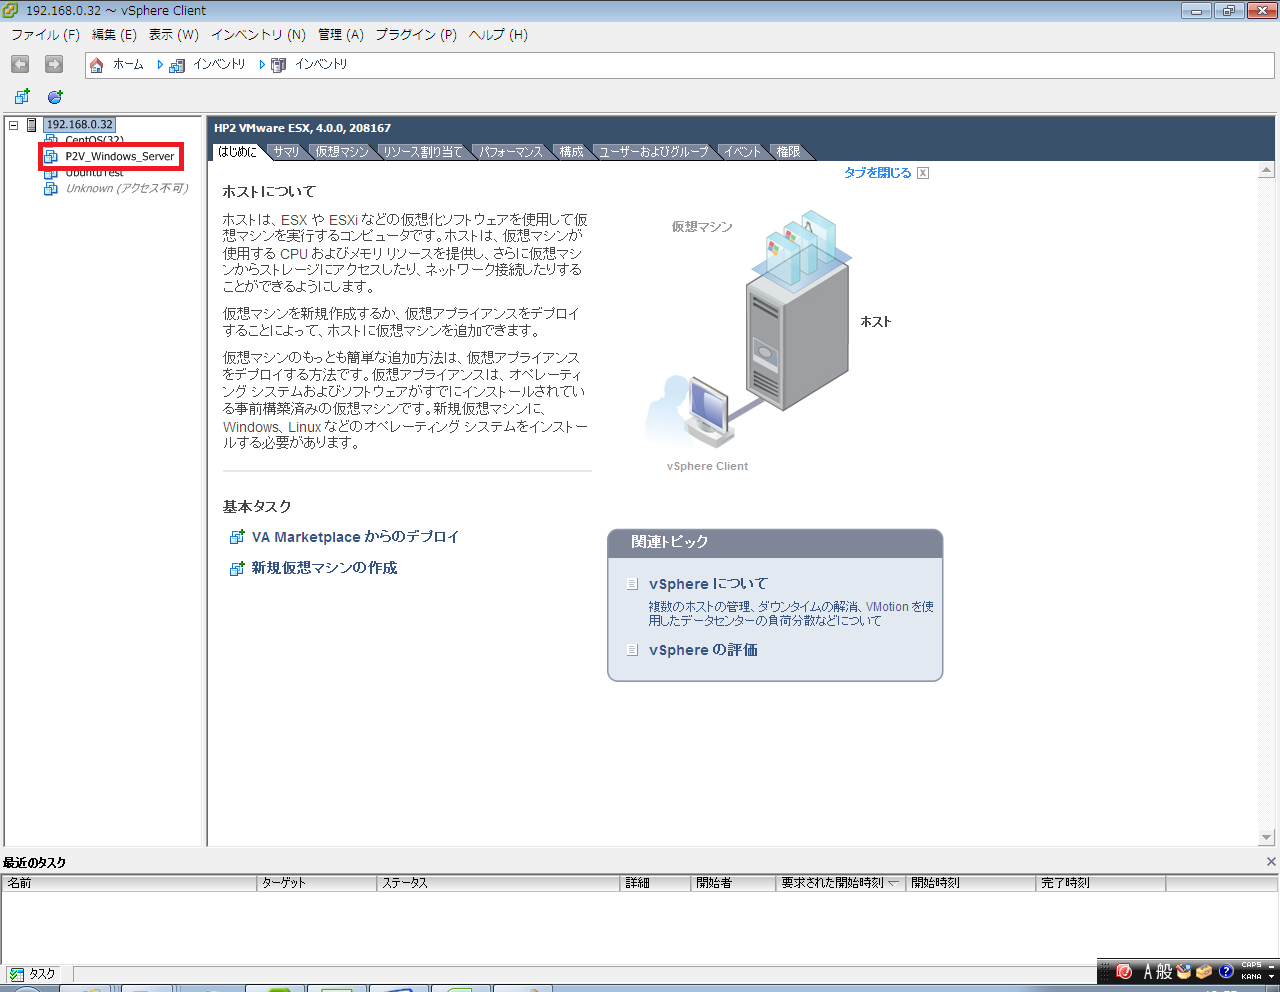This screenshot has width=1280, height=992.
Task: Close the 最近のタスク panel with X
Action: pos(1271,862)
